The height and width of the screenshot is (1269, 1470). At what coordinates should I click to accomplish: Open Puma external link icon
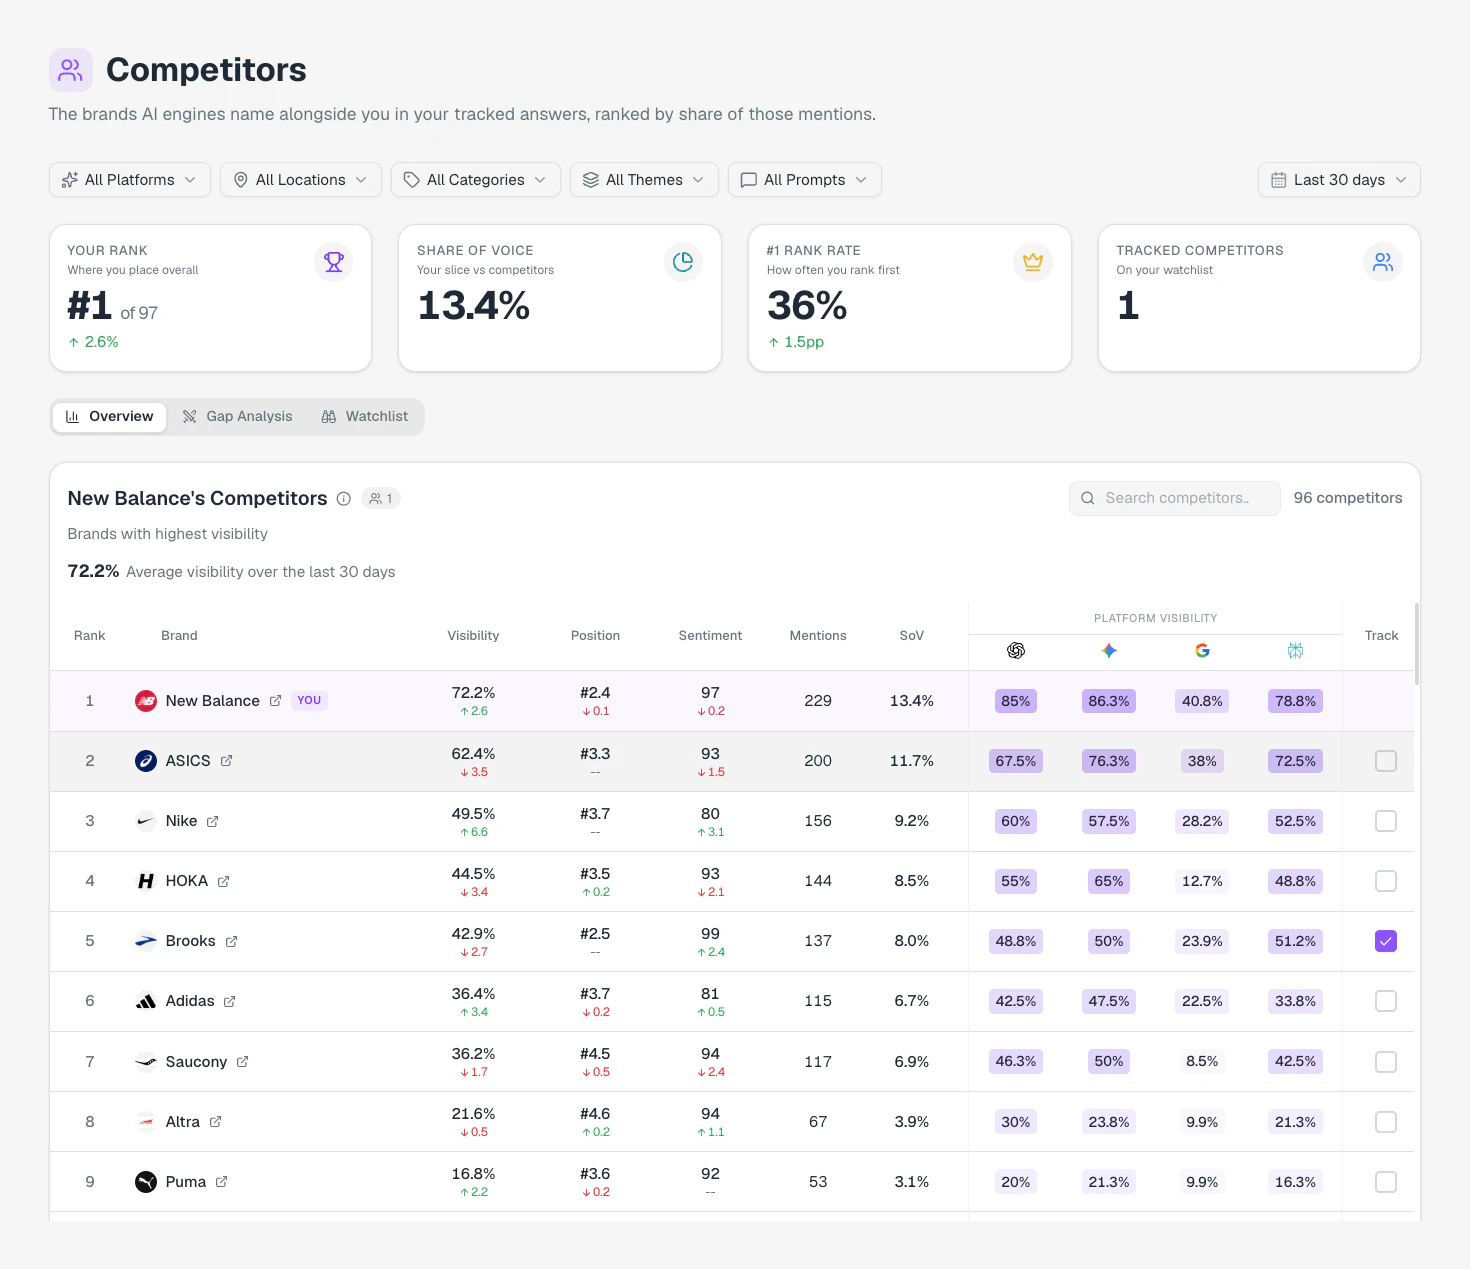(221, 1182)
